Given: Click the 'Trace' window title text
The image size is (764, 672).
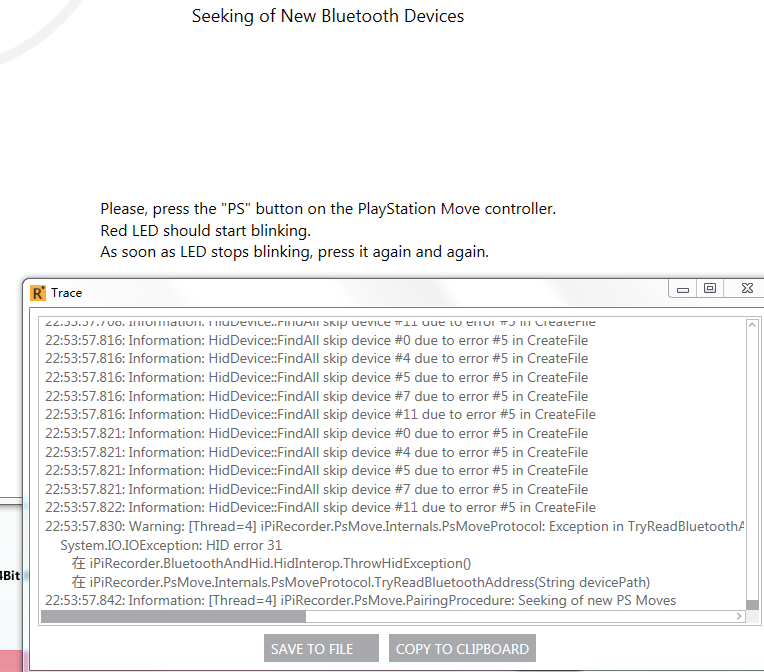Looking at the screenshot, I should pos(66,293).
